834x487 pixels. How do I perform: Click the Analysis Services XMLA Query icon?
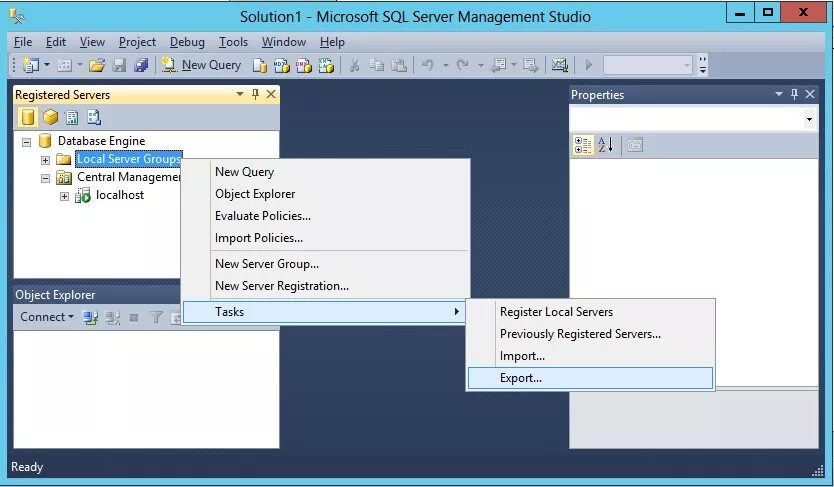pyautogui.click(x=326, y=65)
